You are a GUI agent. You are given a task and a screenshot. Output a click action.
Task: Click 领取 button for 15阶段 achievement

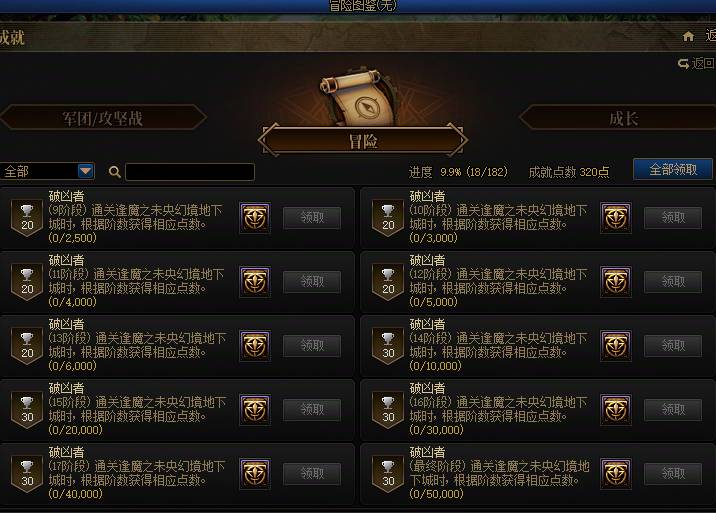pyautogui.click(x=312, y=409)
